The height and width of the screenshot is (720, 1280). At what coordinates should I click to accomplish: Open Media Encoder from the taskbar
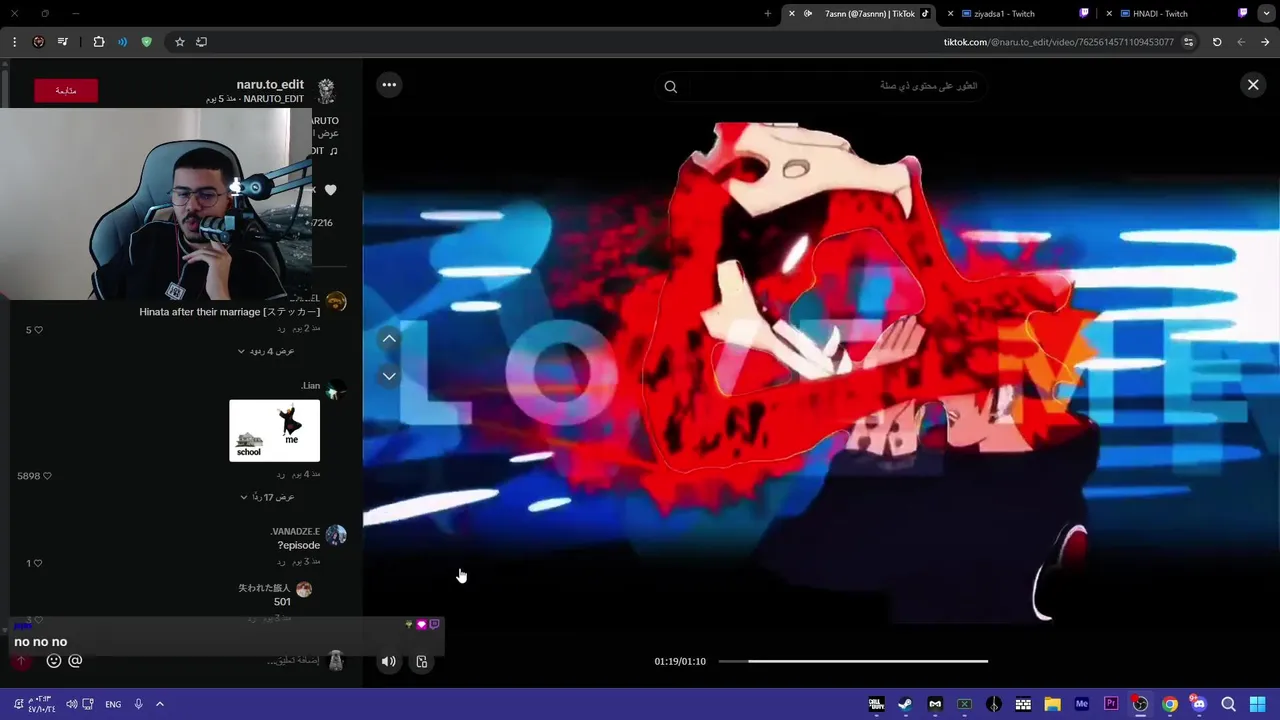click(1081, 704)
